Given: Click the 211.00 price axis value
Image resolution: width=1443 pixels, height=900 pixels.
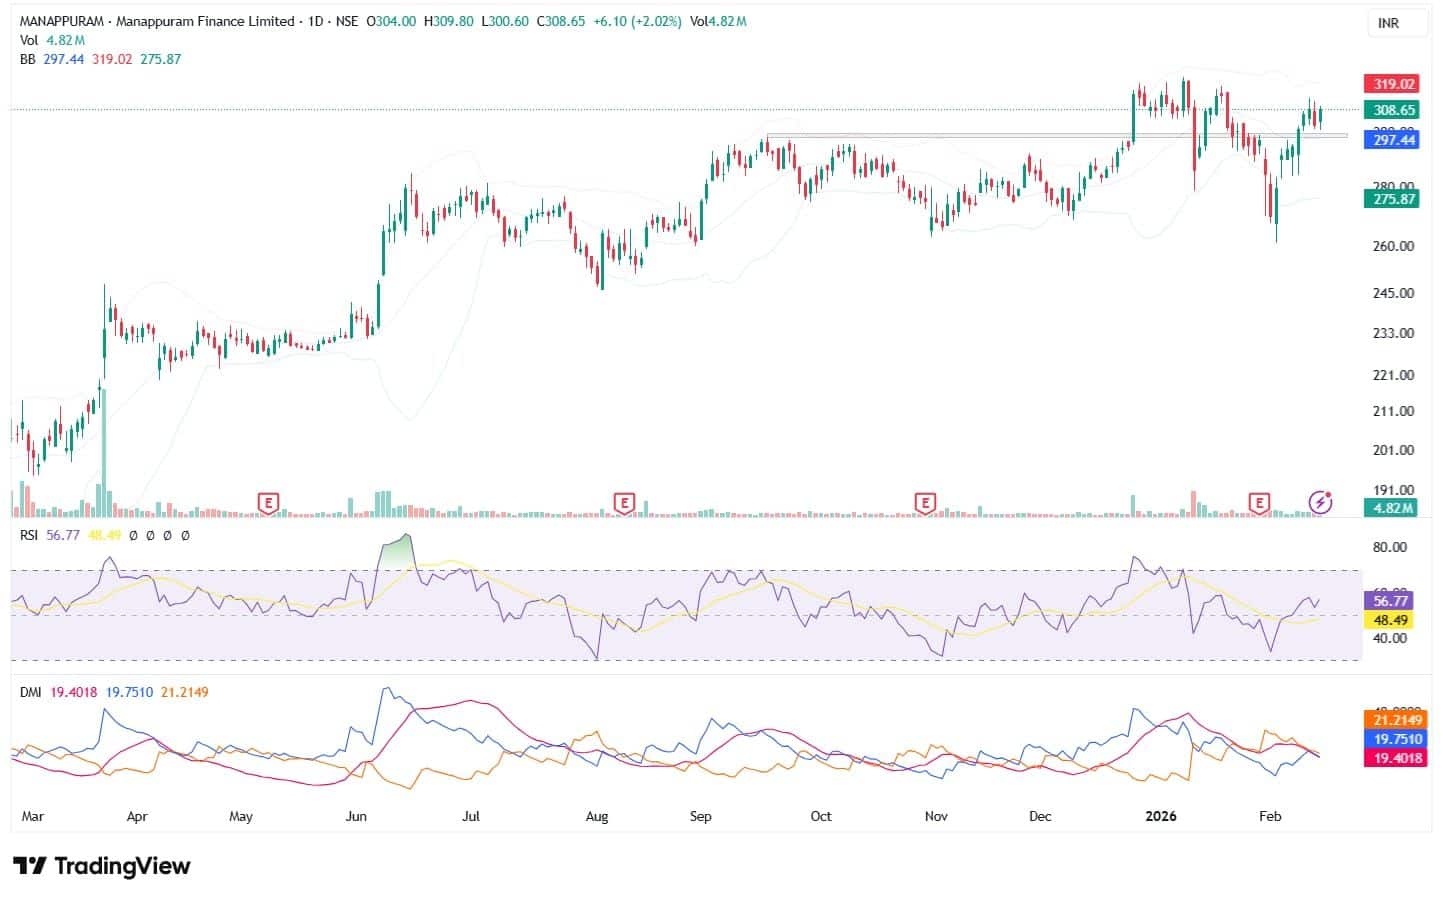Looking at the screenshot, I should click(1394, 411).
